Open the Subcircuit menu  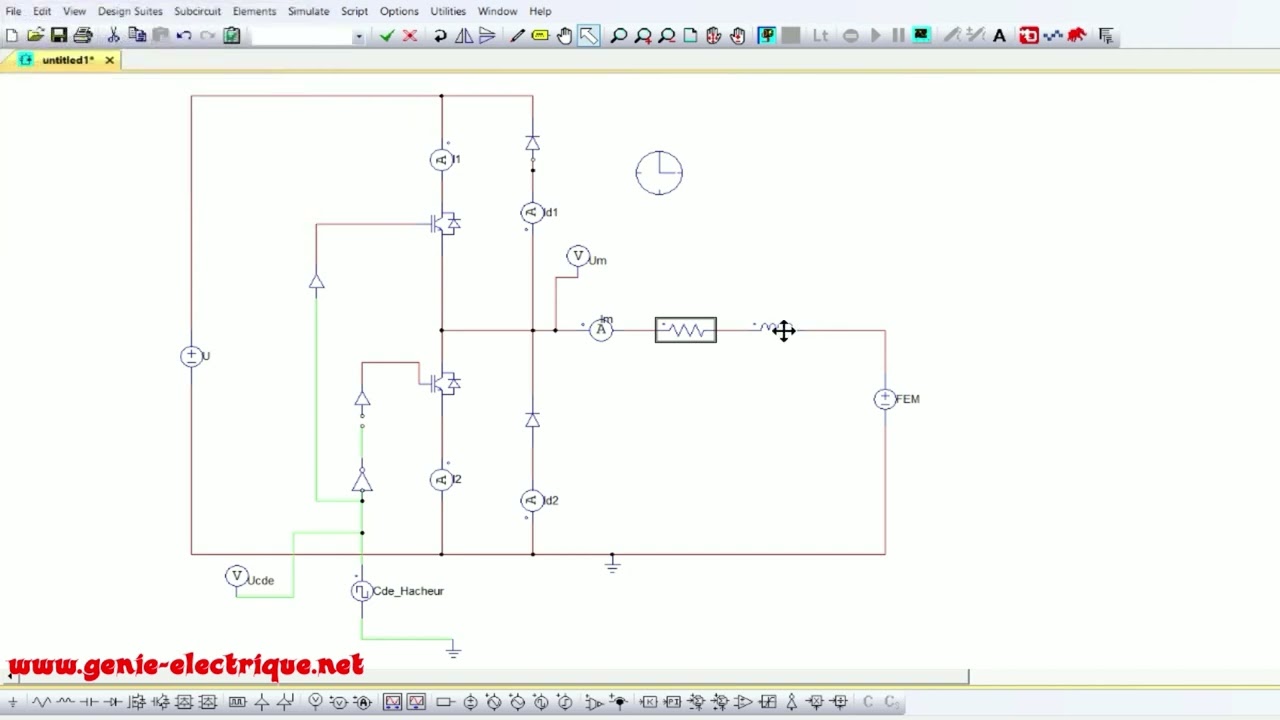pos(197,11)
